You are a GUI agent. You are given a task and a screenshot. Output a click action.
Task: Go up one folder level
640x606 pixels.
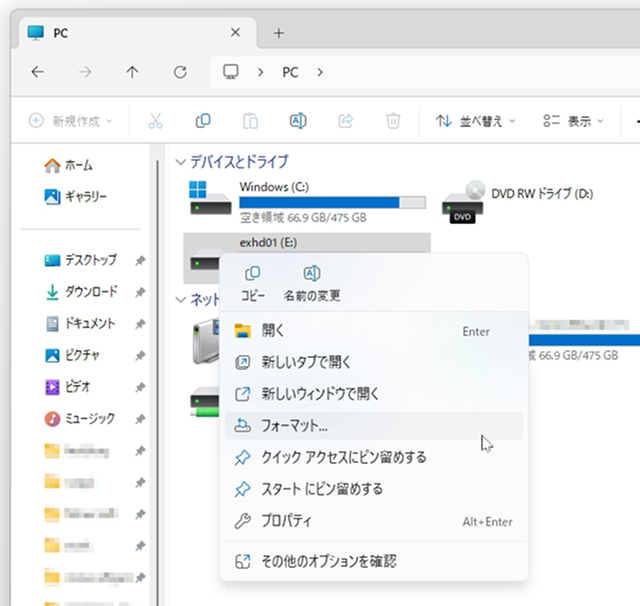[132, 72]
